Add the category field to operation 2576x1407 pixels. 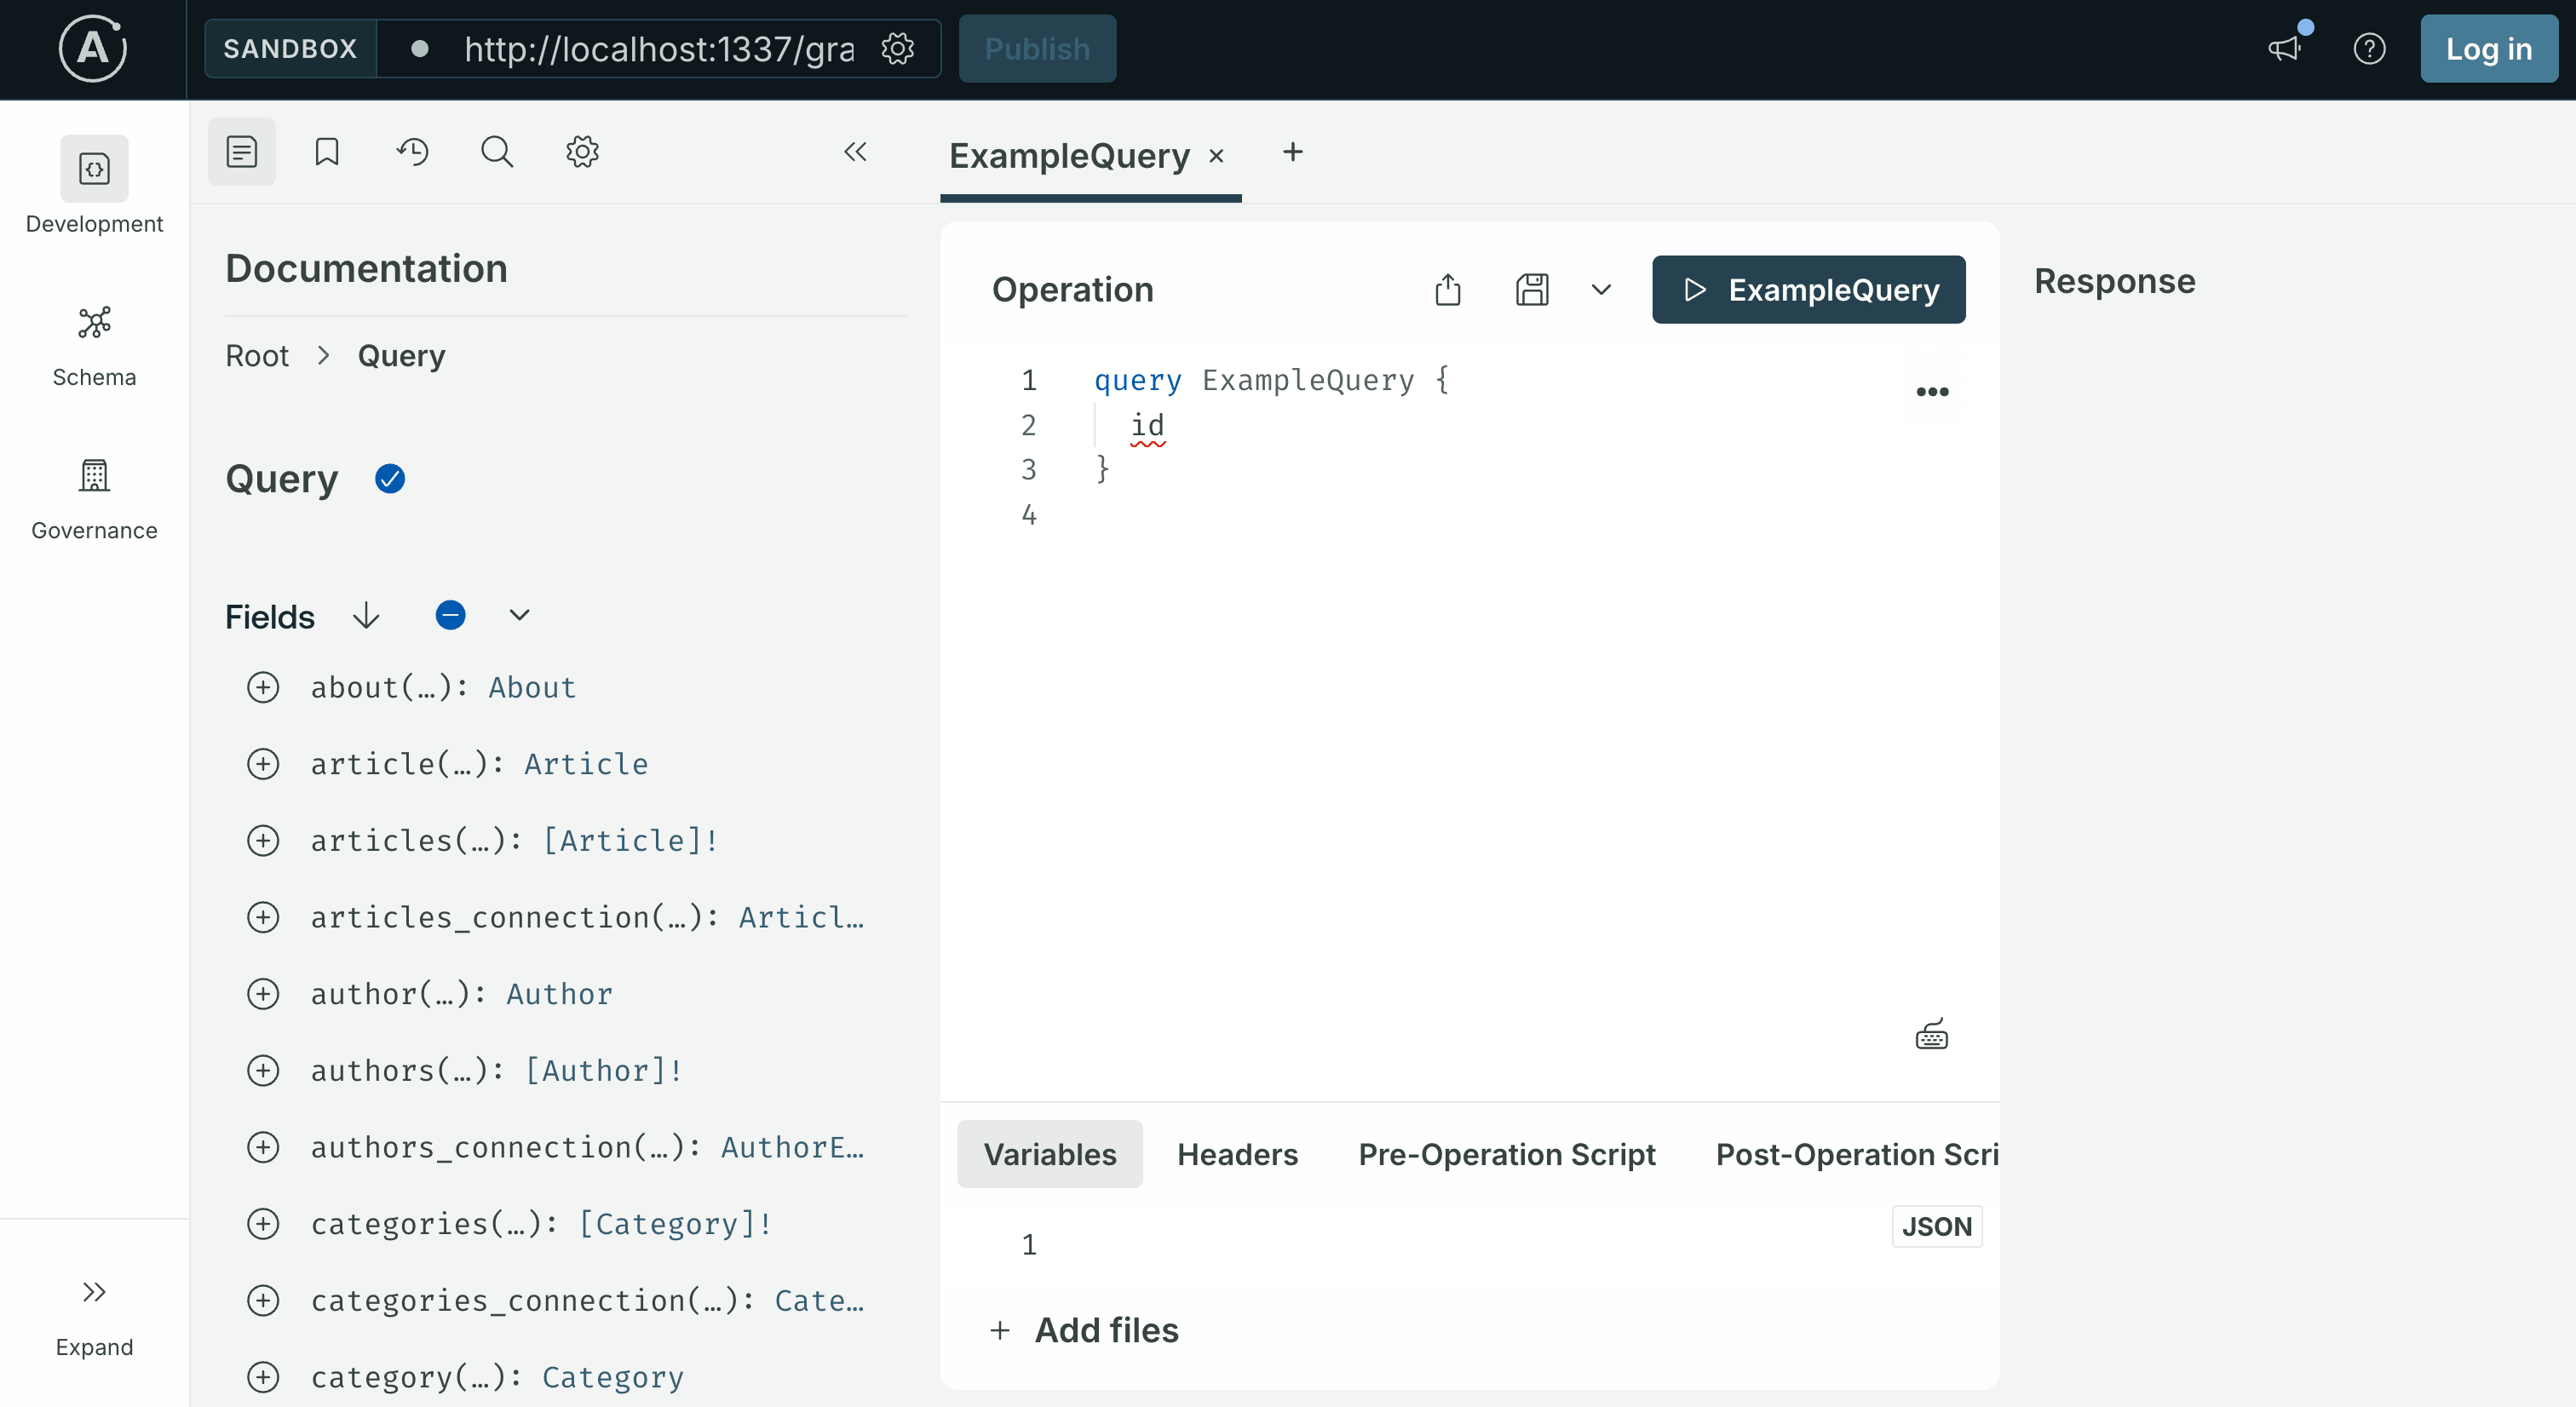pos(263,1377)
